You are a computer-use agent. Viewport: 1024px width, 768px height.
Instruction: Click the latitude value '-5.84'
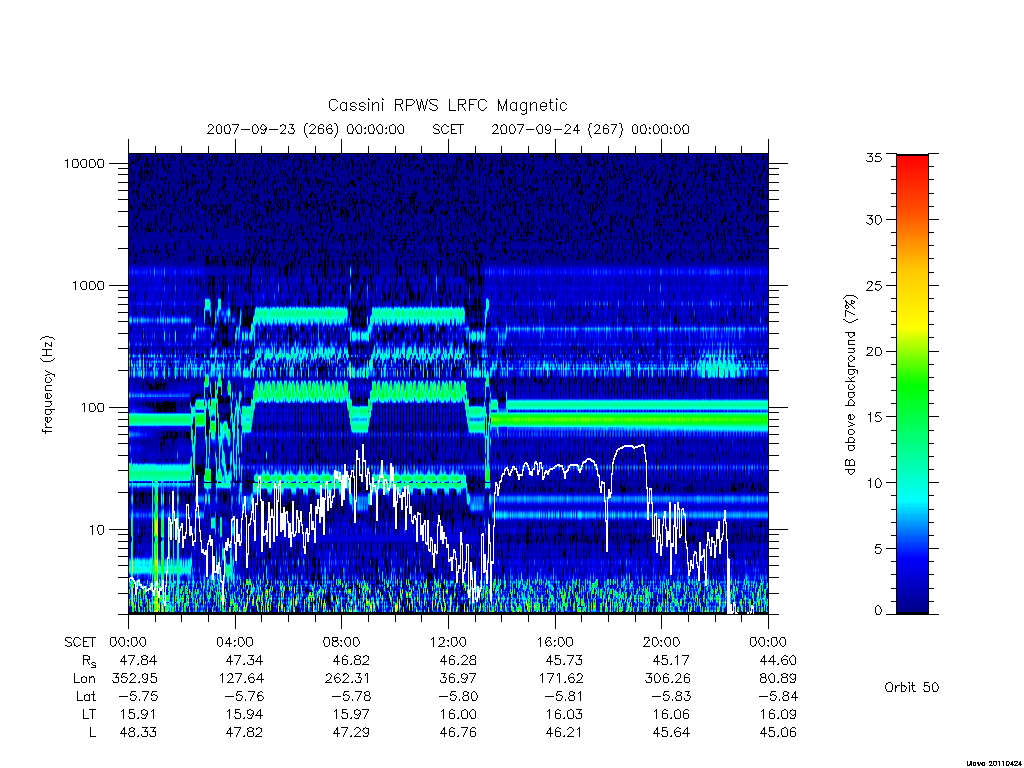click(778, 697)
